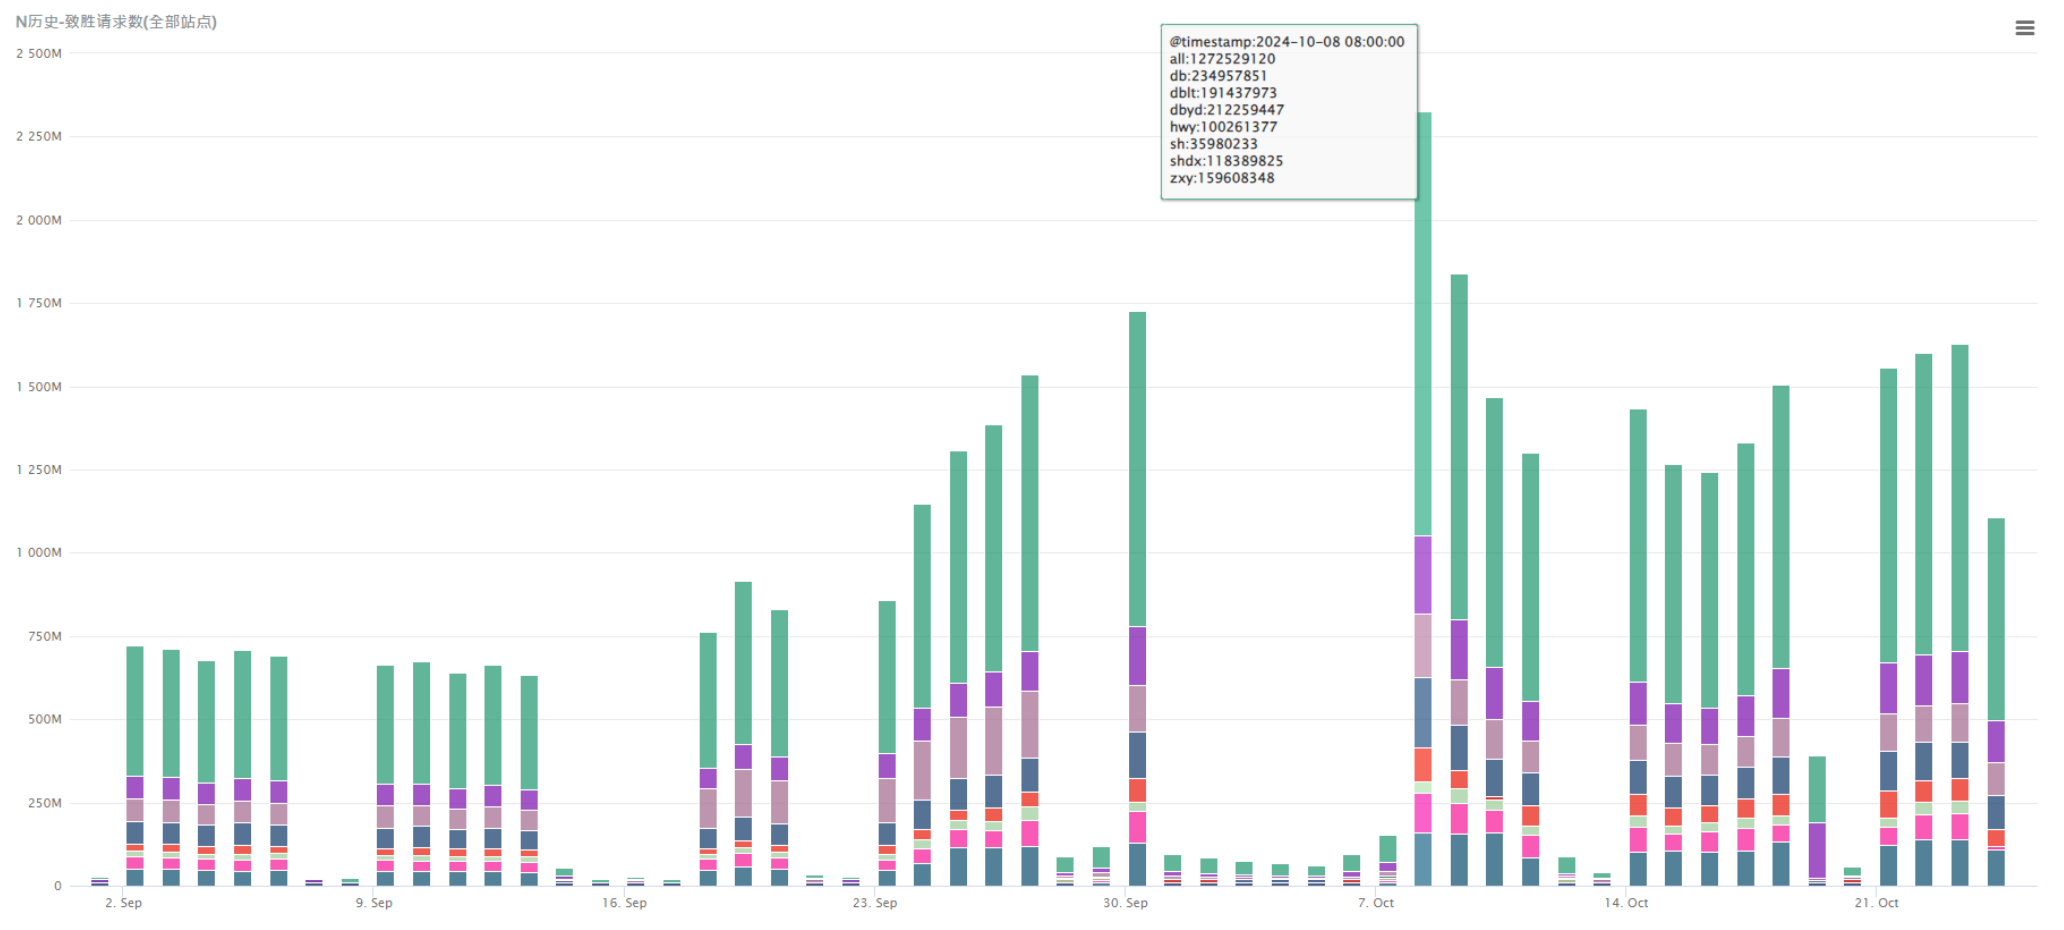Viewport: 2064px width, 930px height.
Task: Click the "7. Oct" x-axis date label
Action: click(x=1376, y=903)
